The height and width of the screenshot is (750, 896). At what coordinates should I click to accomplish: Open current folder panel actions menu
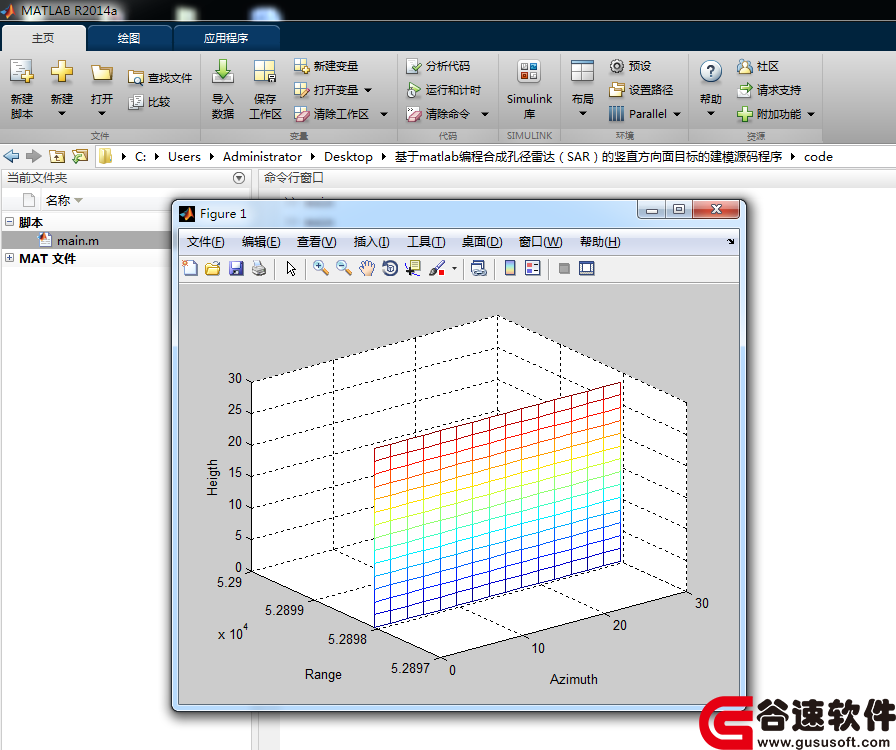pyautogui.click(x=239, y=178)
